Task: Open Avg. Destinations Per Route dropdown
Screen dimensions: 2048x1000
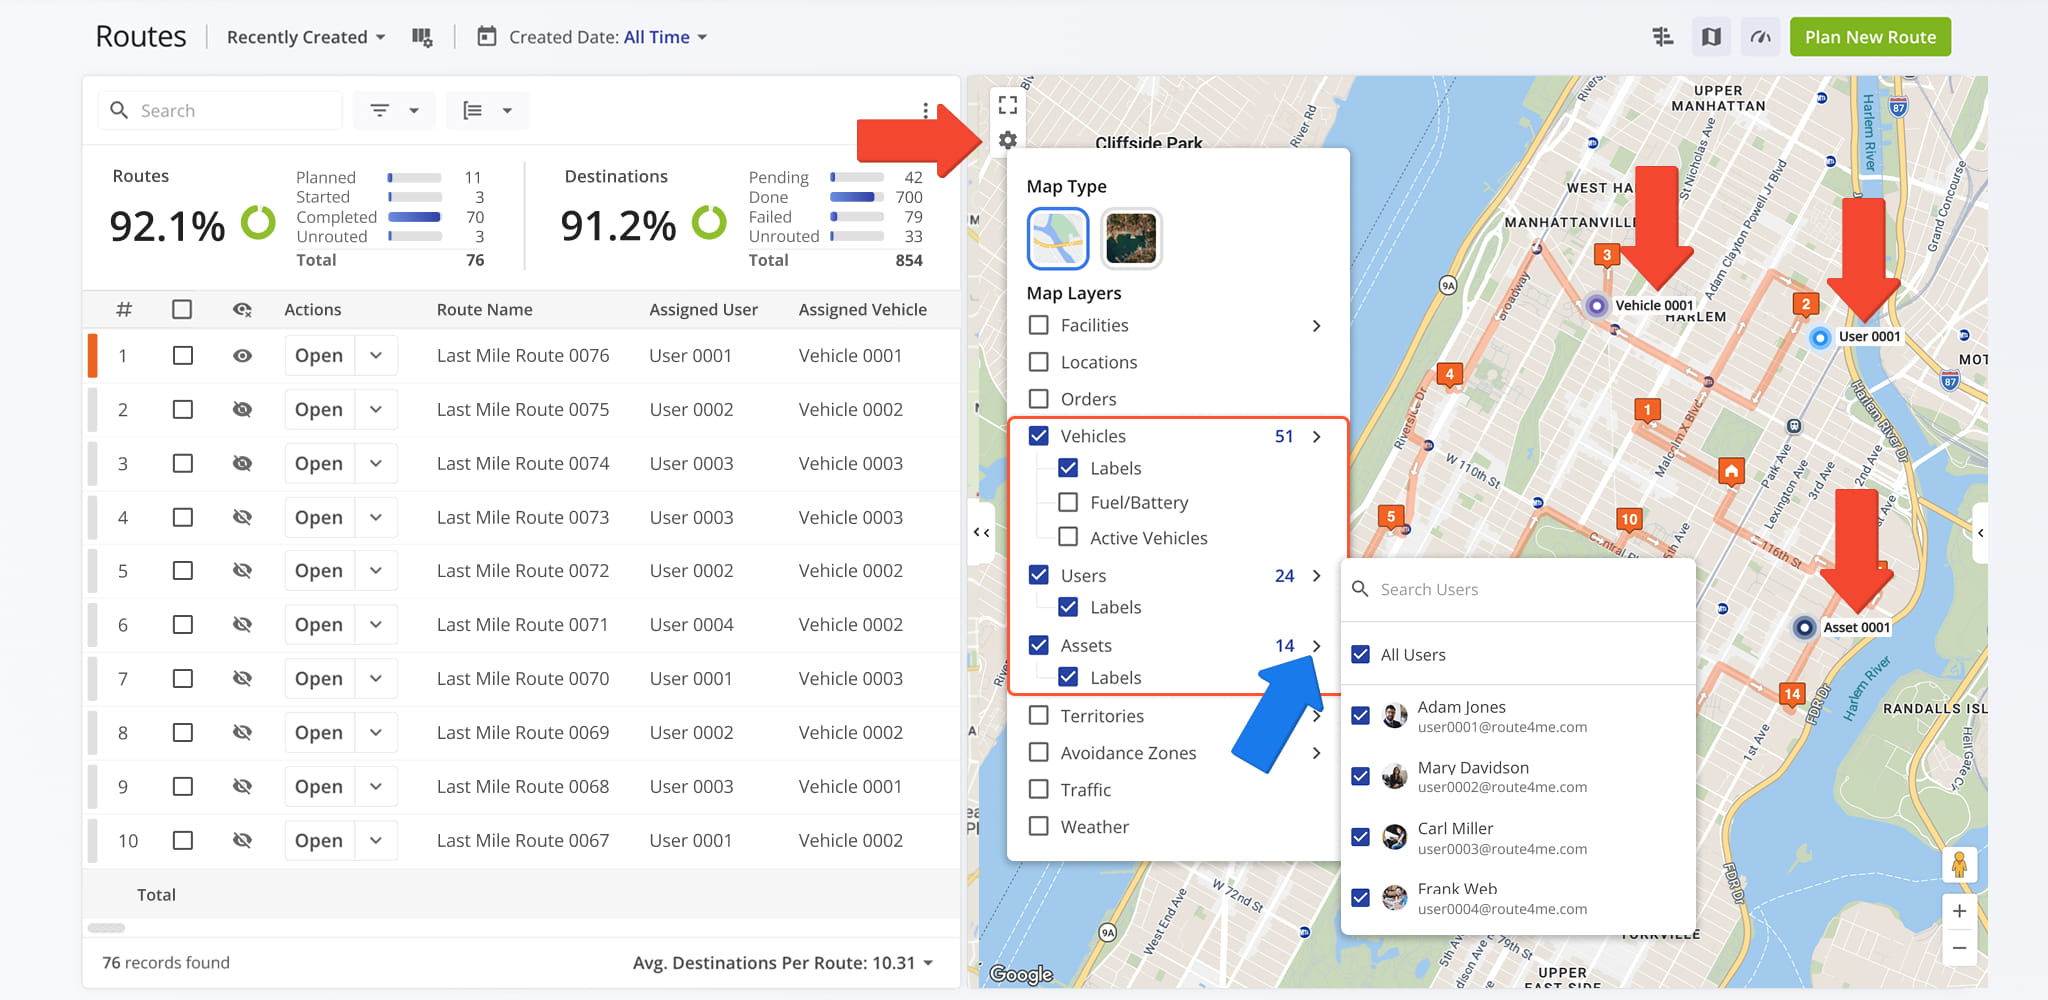Action: 783,963
